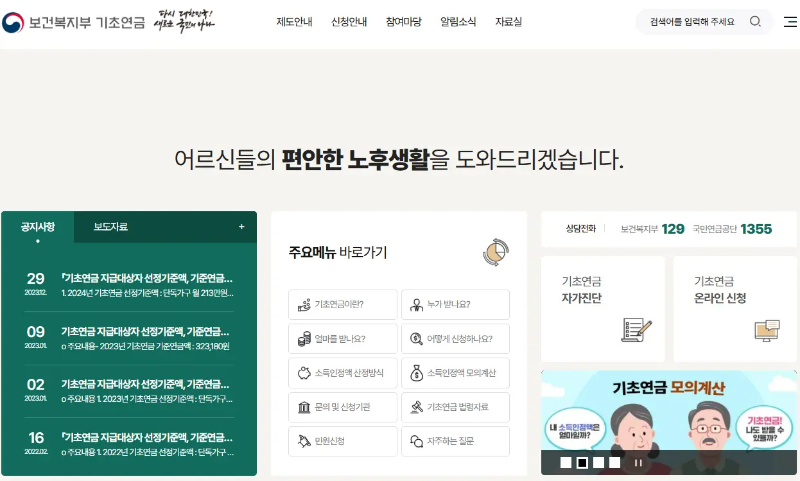Select the third banner slide indicator
The width and height of the screenshot is (800, 481).
click(x=598, y=463)
